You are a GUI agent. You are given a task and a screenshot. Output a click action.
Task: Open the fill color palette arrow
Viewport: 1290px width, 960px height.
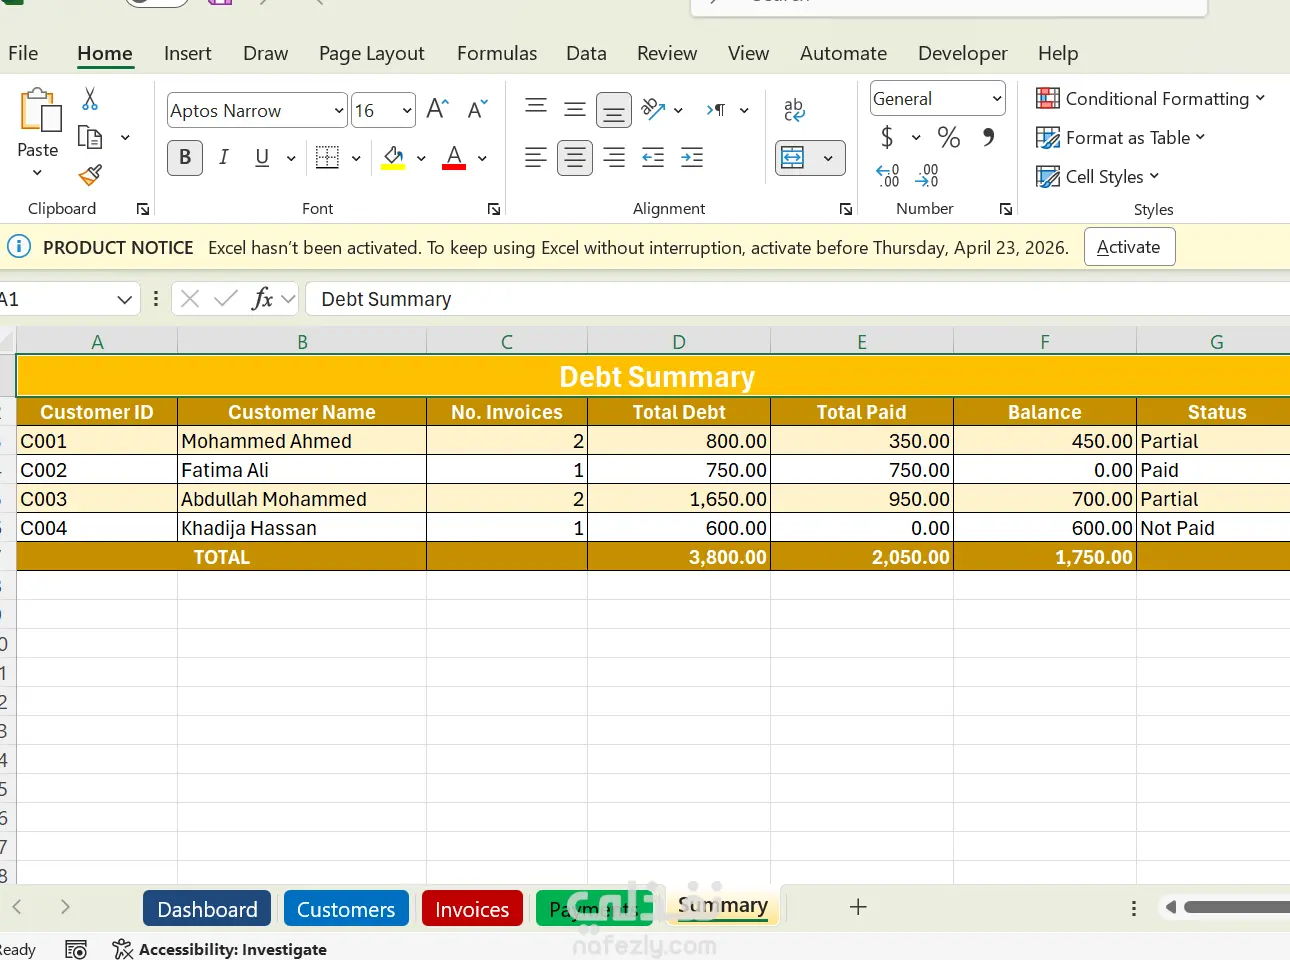pyautogui.click(x=421, y=158)
